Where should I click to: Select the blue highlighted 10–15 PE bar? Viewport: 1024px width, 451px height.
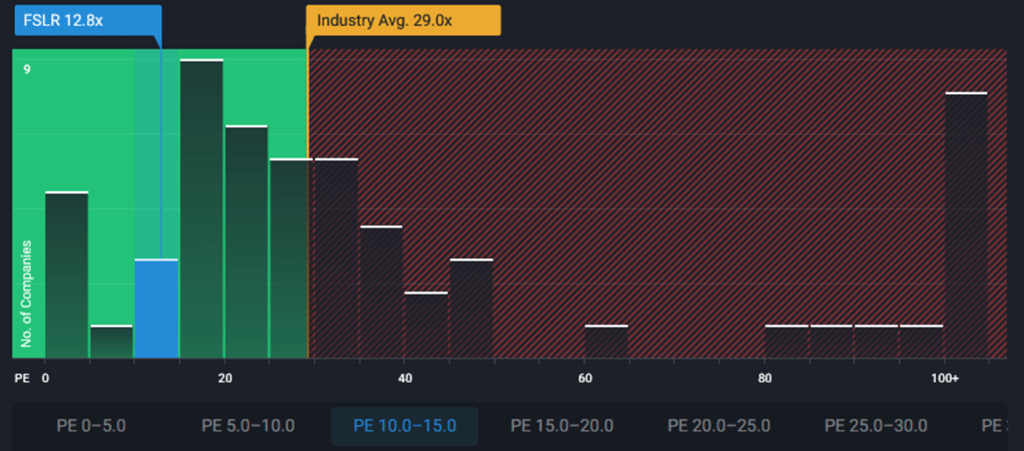[x=157, y=309]
